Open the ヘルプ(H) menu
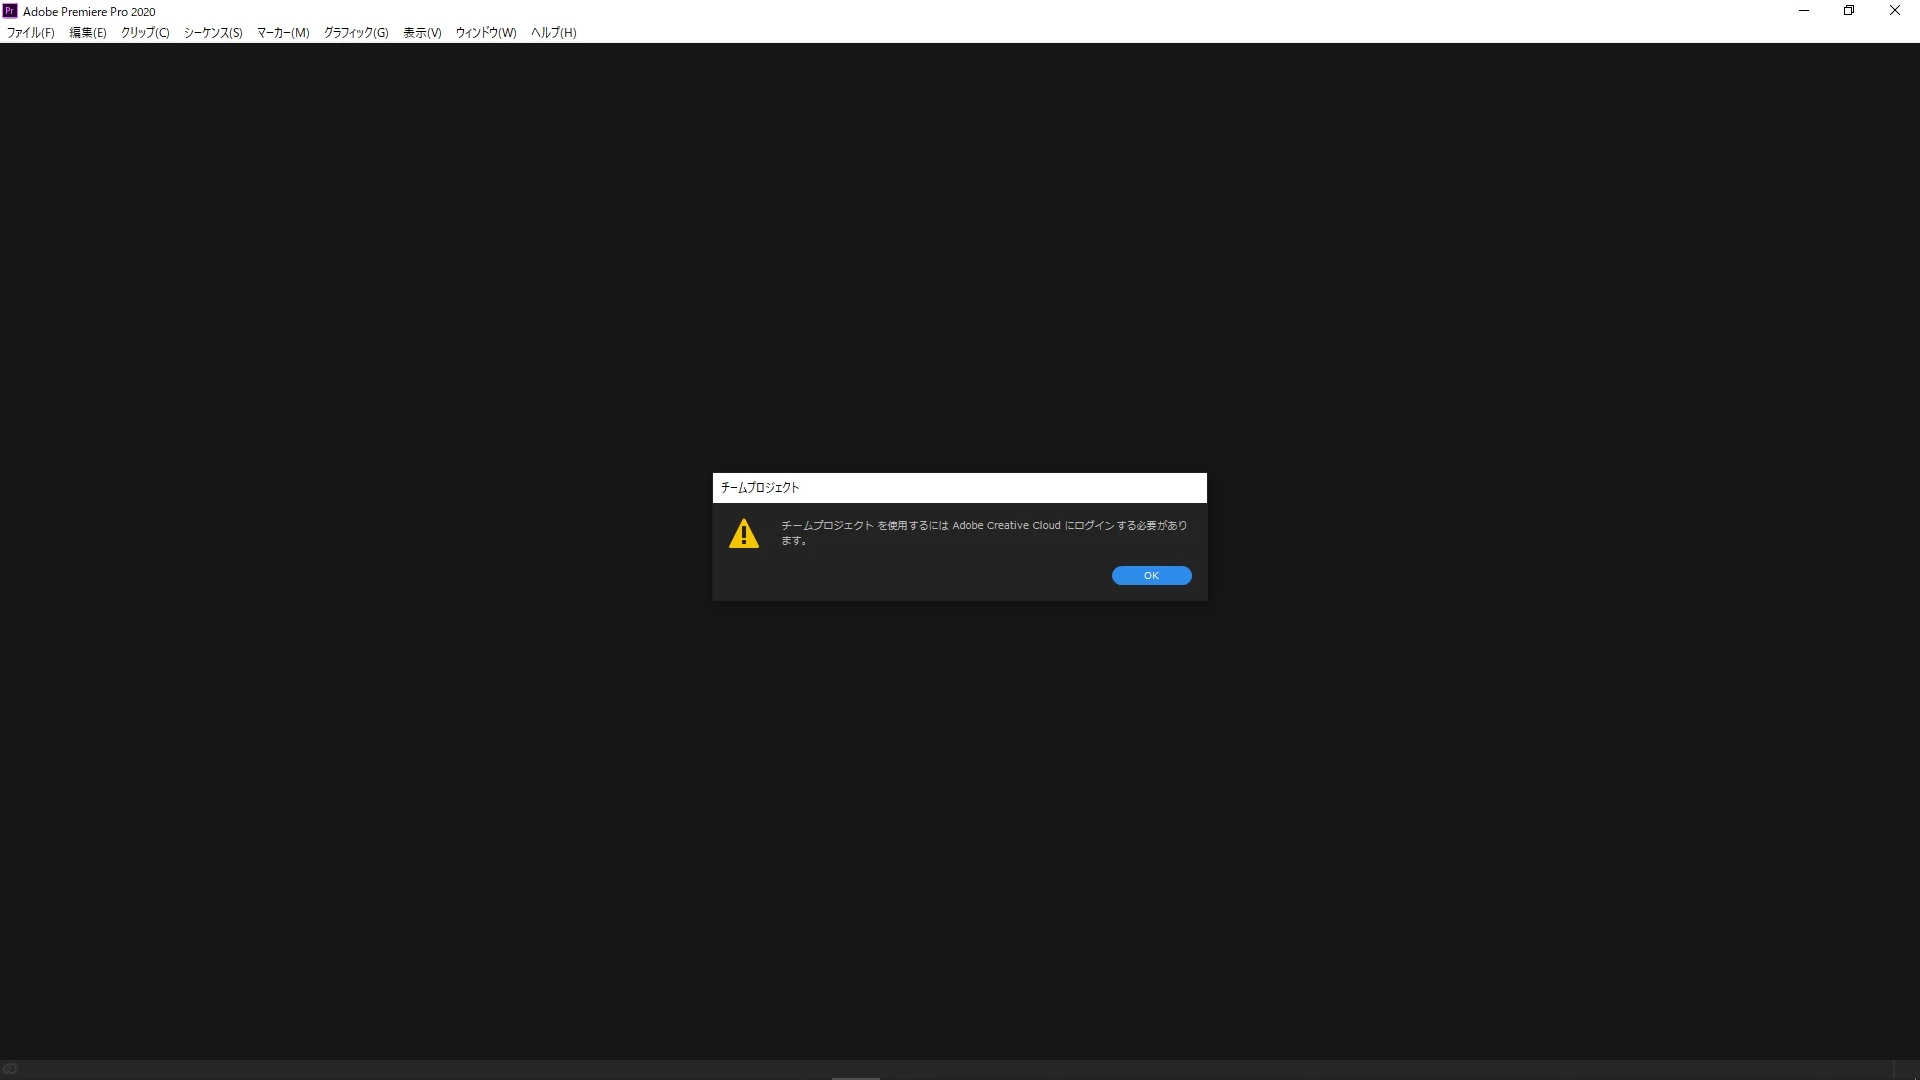The image size is (1920, 1080). 553,33
